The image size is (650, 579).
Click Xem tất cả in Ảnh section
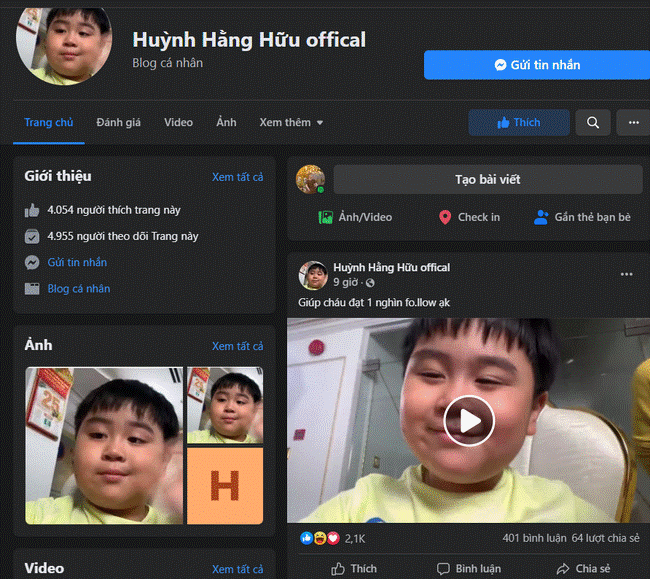[238, 346]
